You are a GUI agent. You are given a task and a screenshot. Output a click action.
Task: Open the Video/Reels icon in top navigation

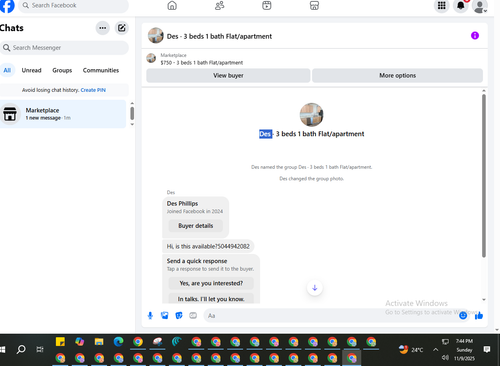tap(267, 5)
